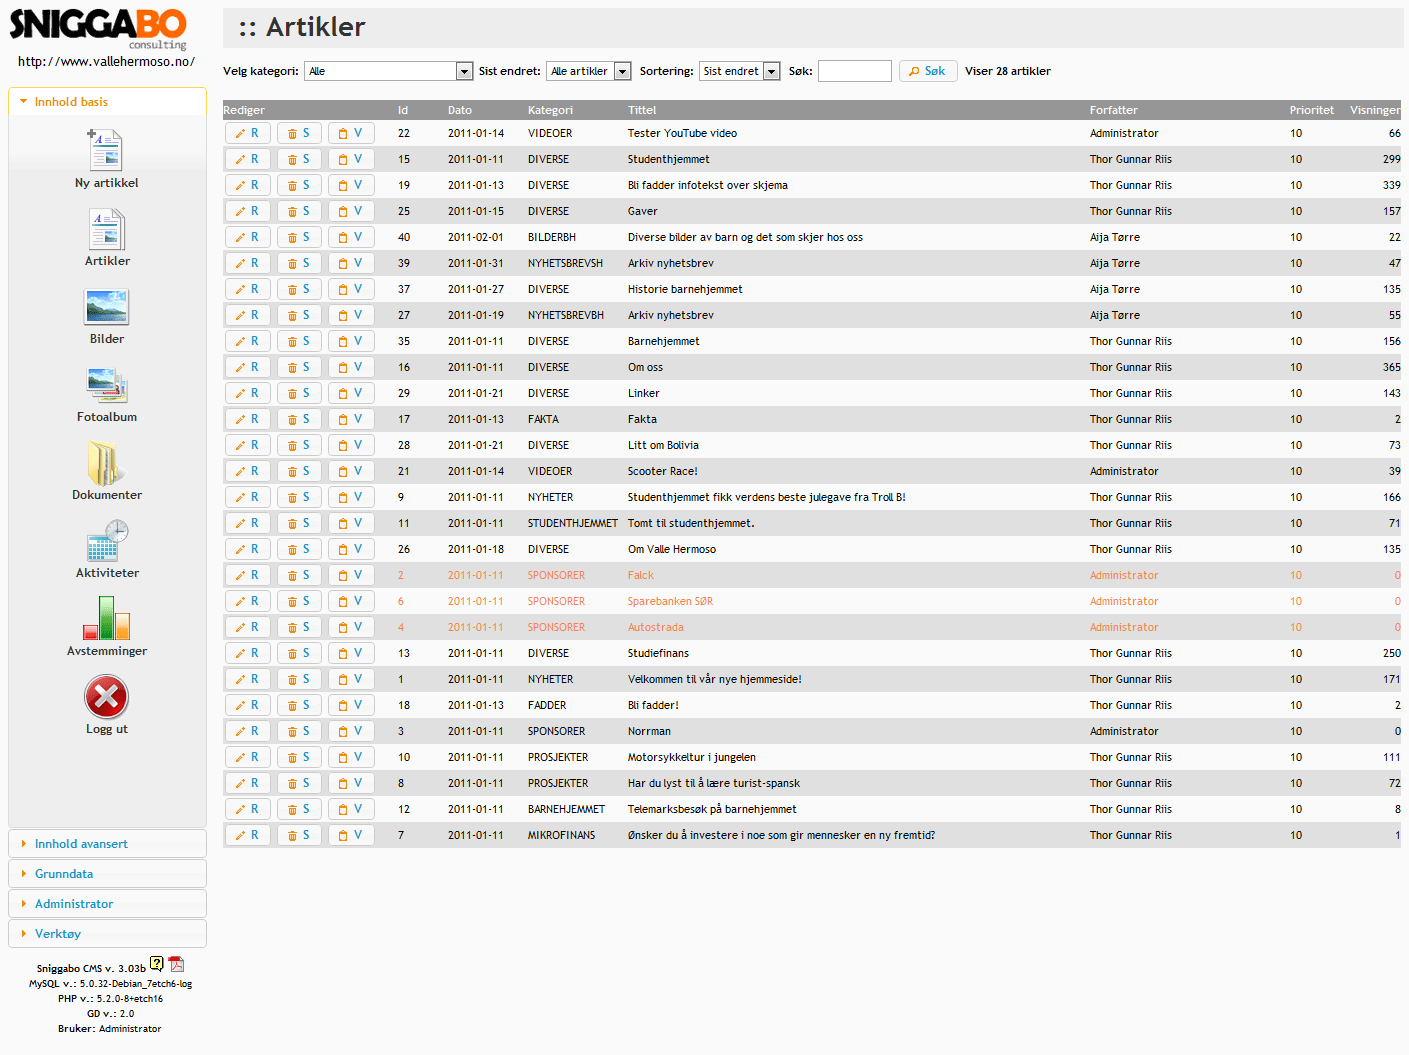This screenshot has height=1055, width=1409.
Task: Open the Sist endret filter dropdown
Action: pos(589,71)
